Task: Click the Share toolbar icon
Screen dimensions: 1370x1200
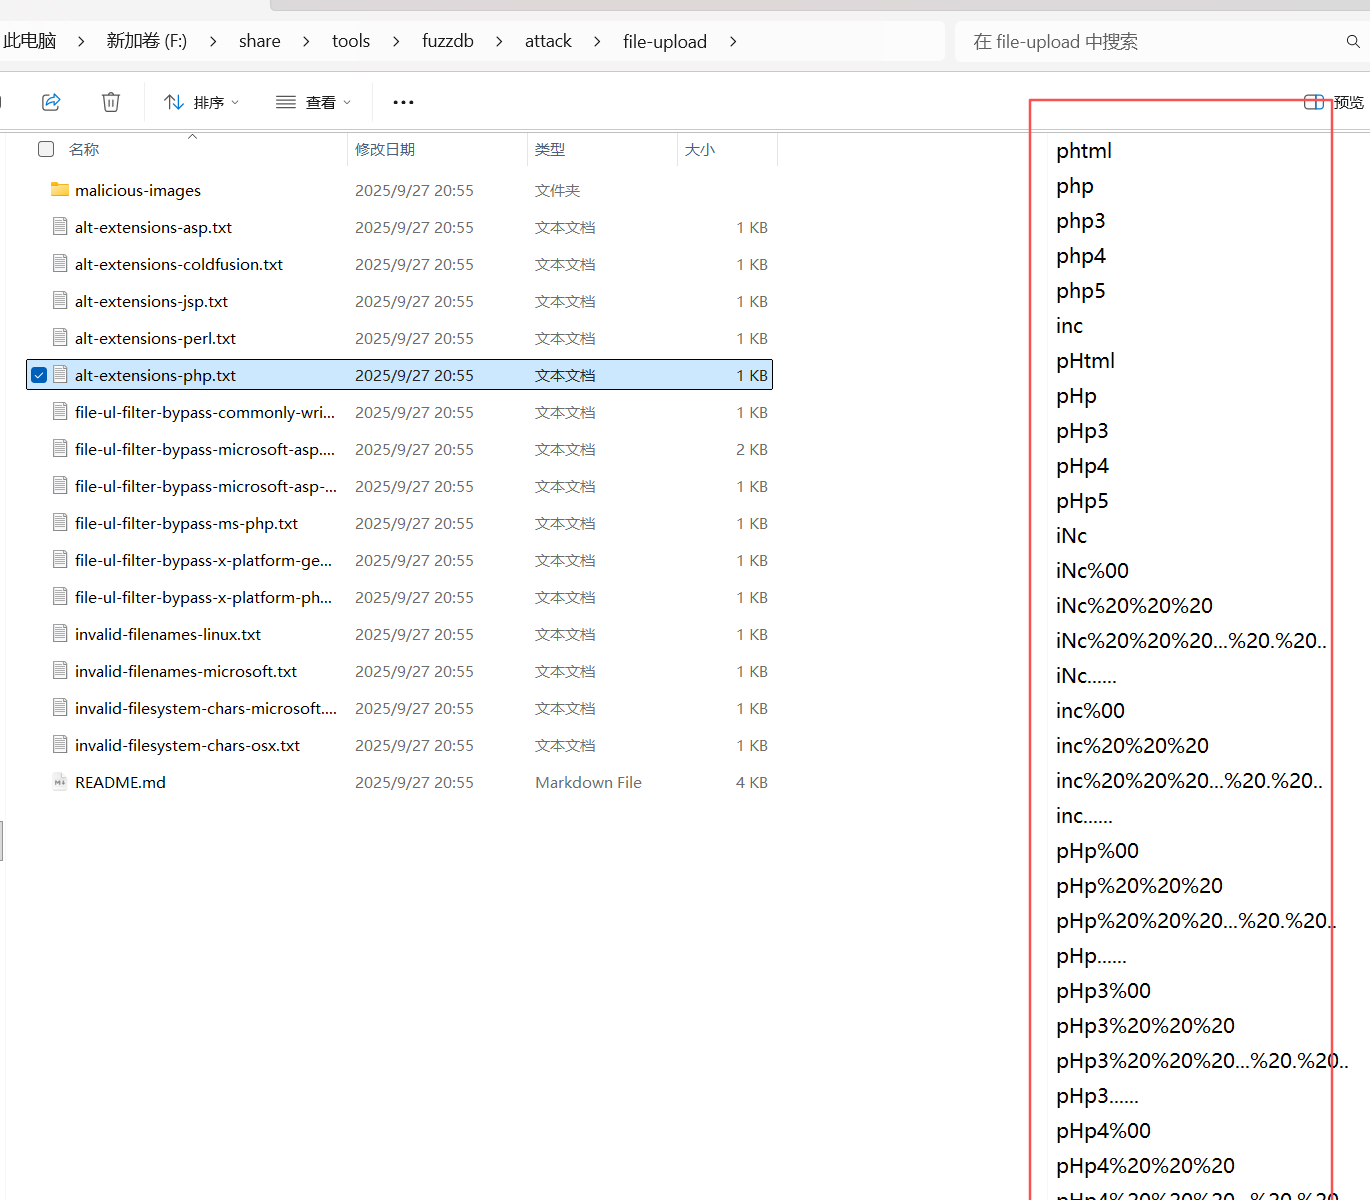Action: point(51,102)
